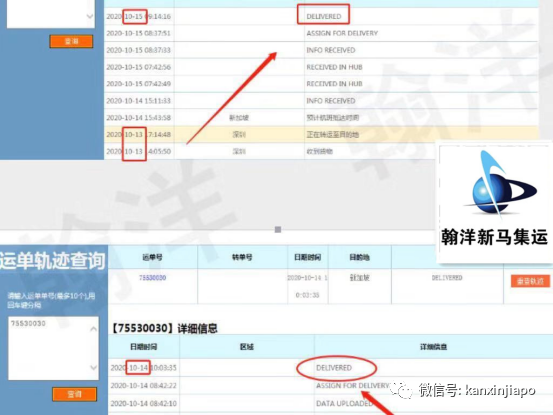This screenshot has height=415, width=553.
Task: Click the 转单号 column header
Action: pyautogui.click(x=242, y=257)
